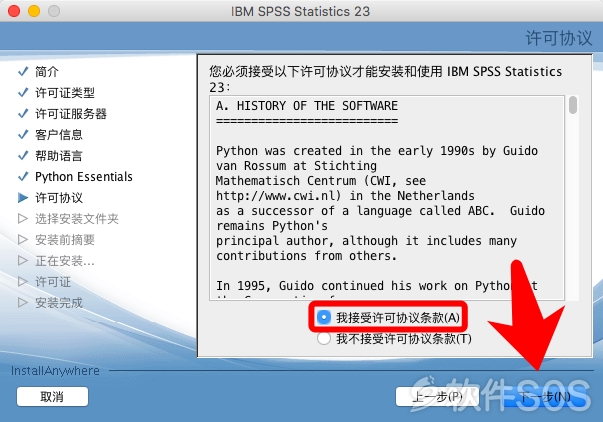Select the 许可协议 step label in sidebar

click(x=59, y=198)
